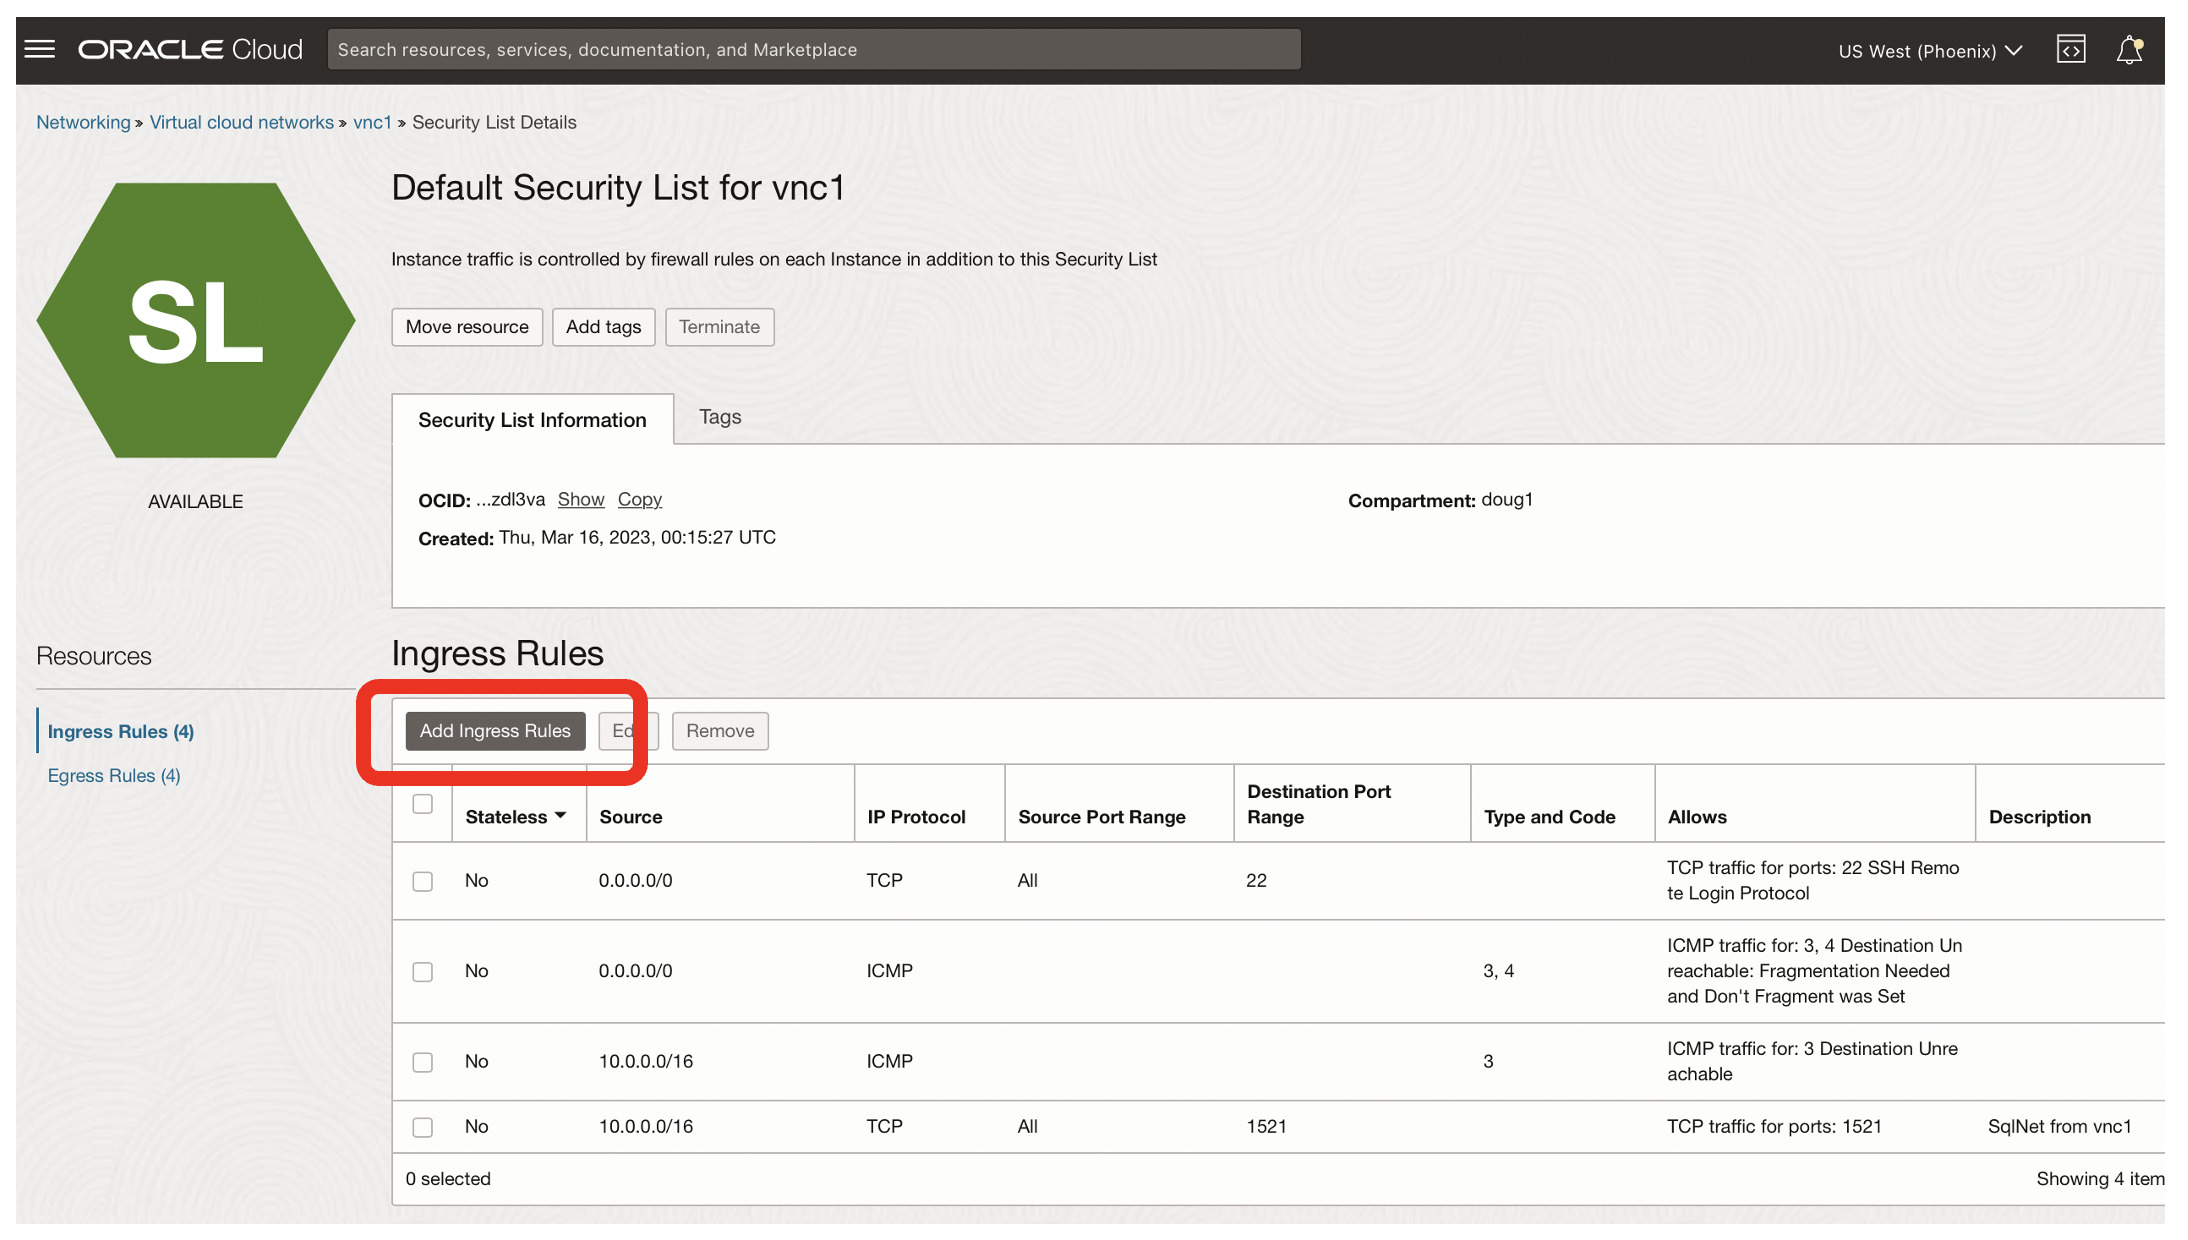Click the Add tags button

point(603,327)
